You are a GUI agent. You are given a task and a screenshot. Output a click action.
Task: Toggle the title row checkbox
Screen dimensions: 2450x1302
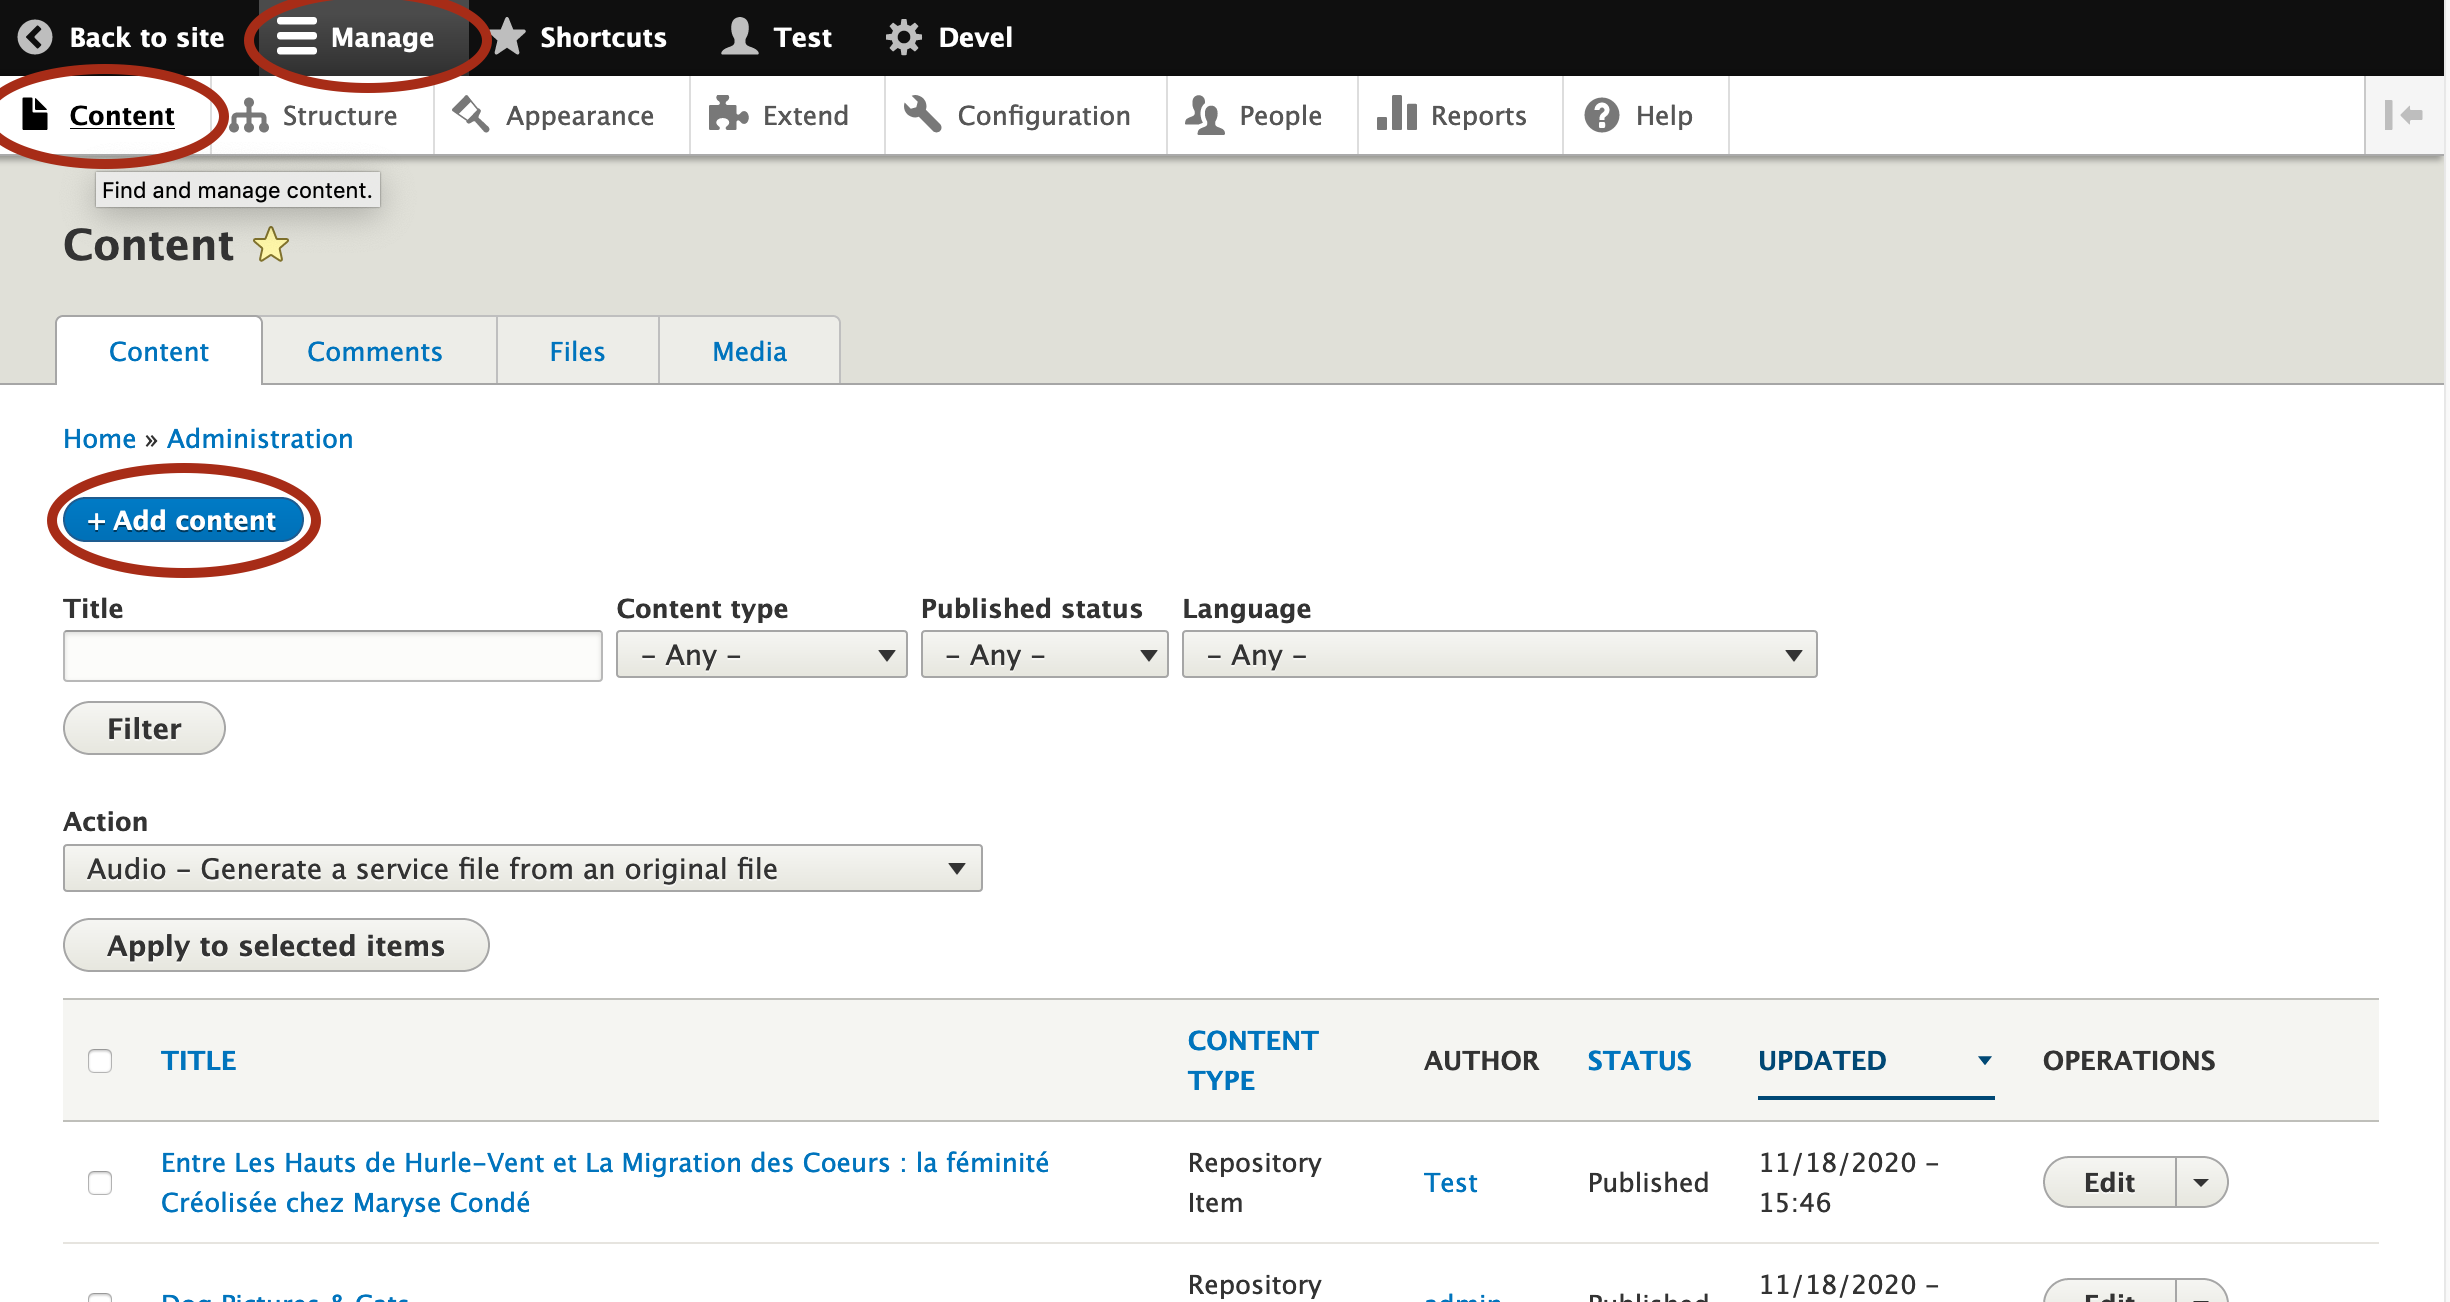(x=99, y=1061)
